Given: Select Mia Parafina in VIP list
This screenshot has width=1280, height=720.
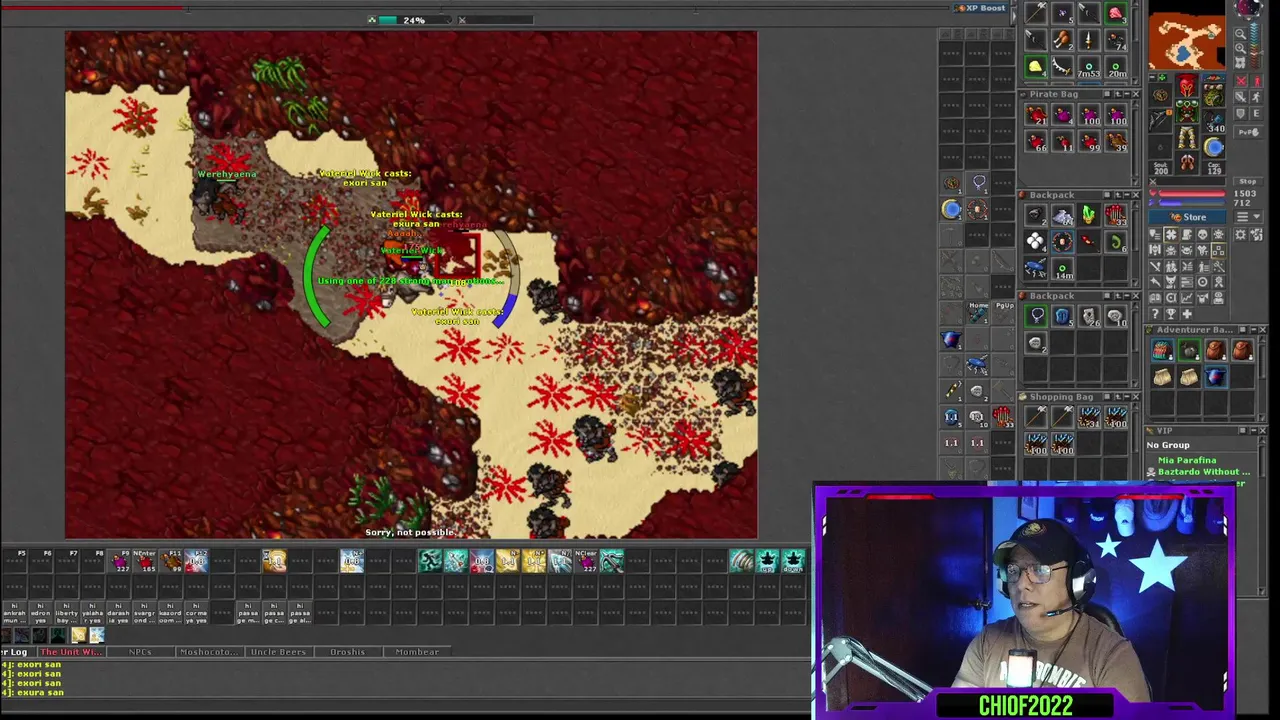Looking at the screenshot, I should pos(1188,460).
